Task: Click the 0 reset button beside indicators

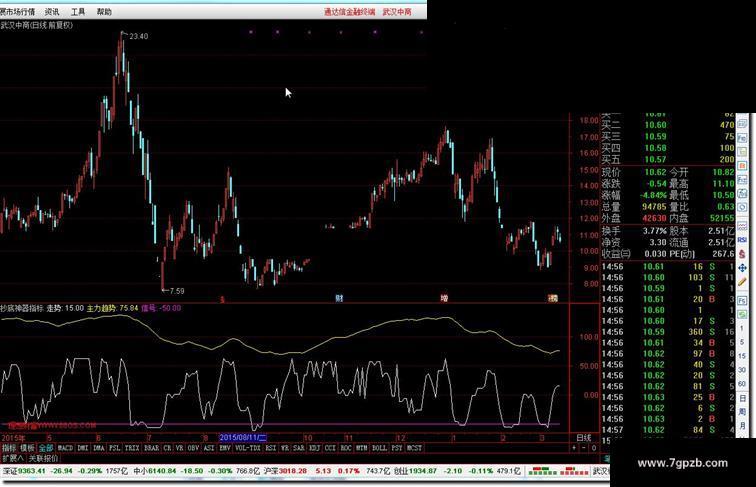Action: click(x=594, y=448)
